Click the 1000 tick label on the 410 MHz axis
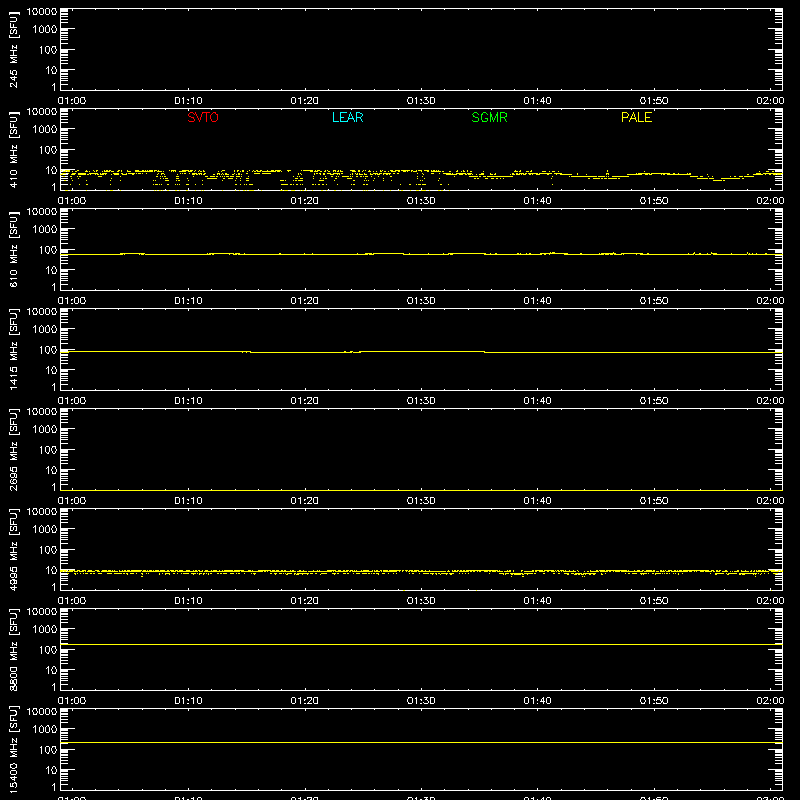 tap(45, 130)
